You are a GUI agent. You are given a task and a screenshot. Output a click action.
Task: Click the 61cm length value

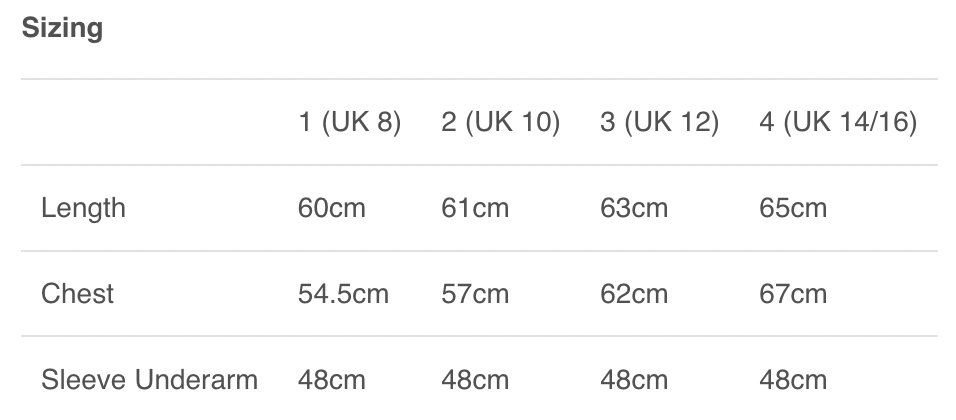coord(474,208)
